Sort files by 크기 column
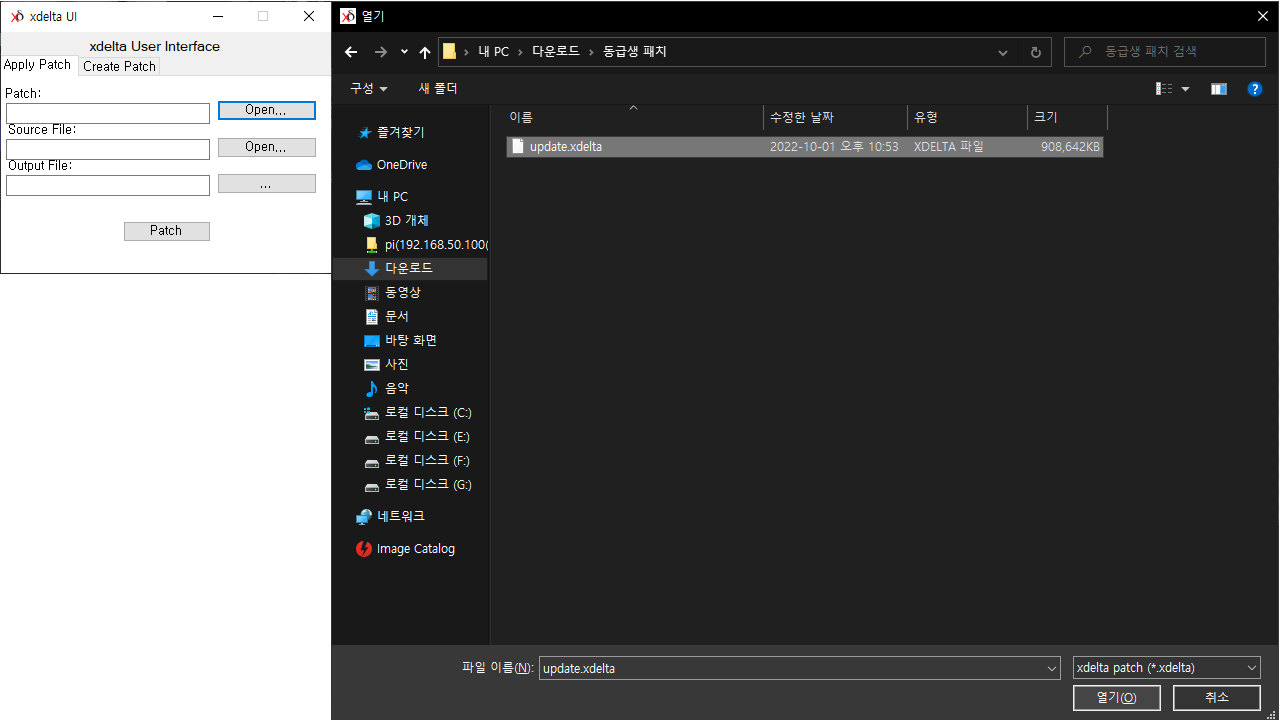The height and width of the screenshot is (720, 1280). pos(1067,117)
